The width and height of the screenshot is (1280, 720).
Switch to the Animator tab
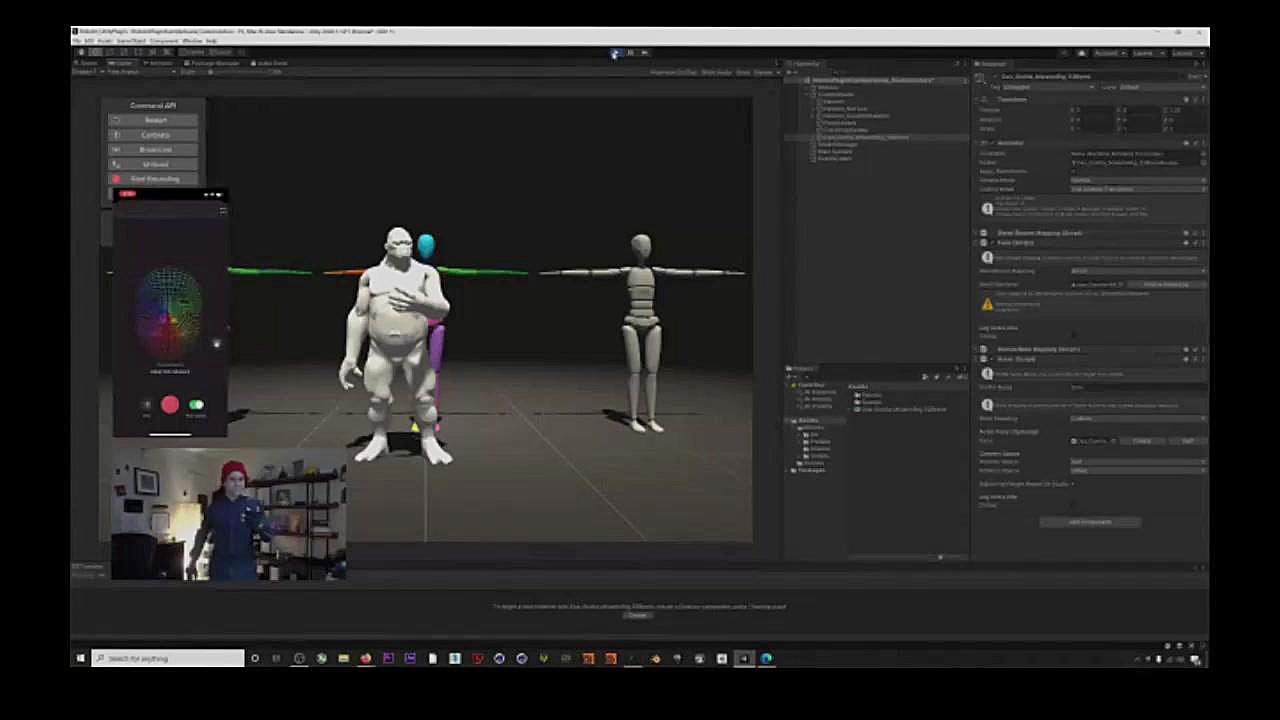(x=159, y=63)
